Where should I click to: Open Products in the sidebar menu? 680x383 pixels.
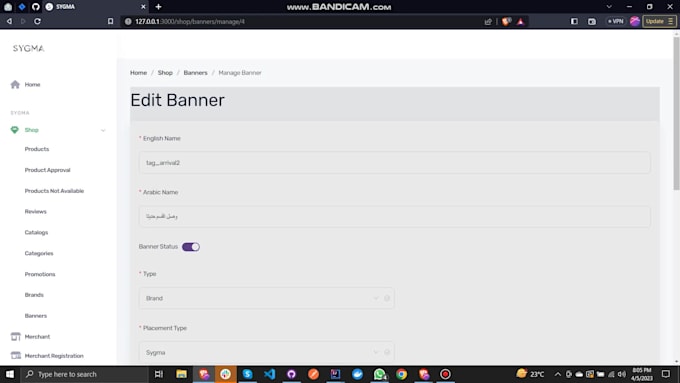37,149
